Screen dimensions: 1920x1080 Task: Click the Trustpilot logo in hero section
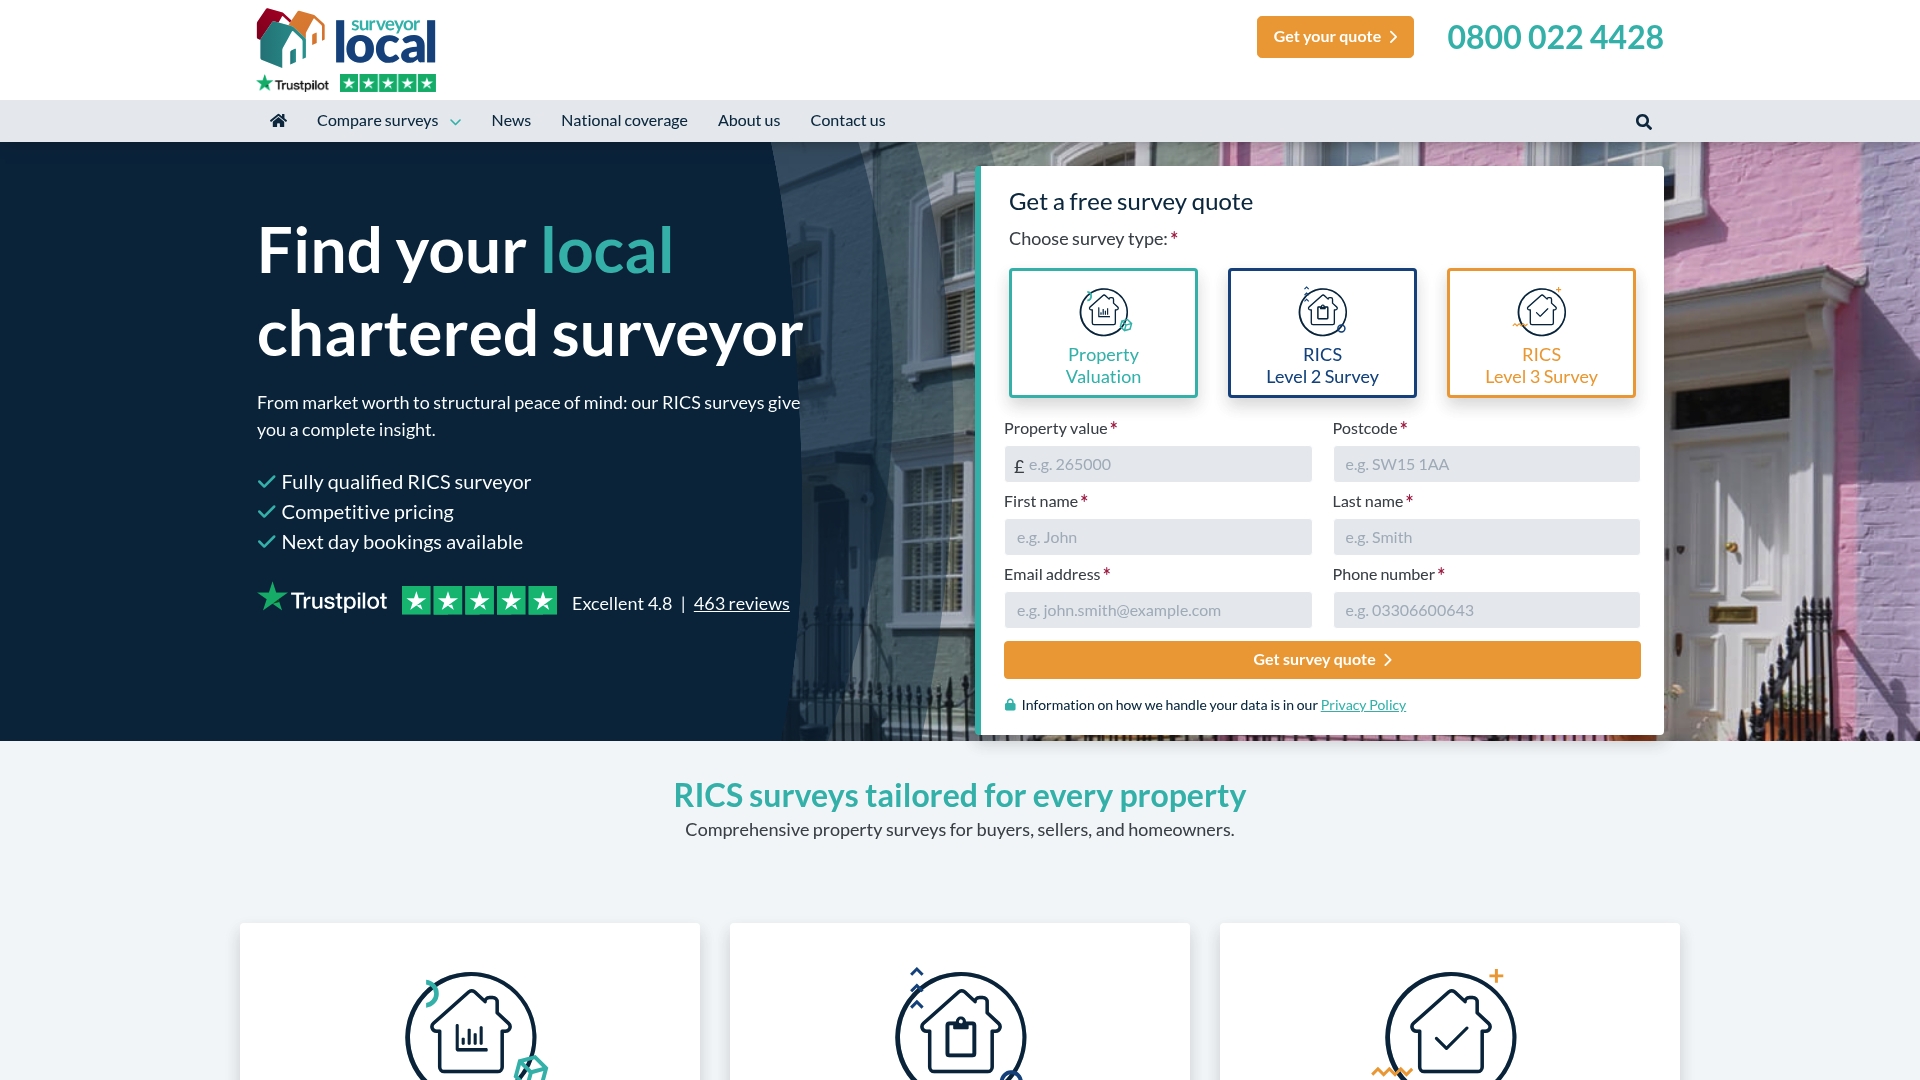pyautogui.click(x=322, y=599)
